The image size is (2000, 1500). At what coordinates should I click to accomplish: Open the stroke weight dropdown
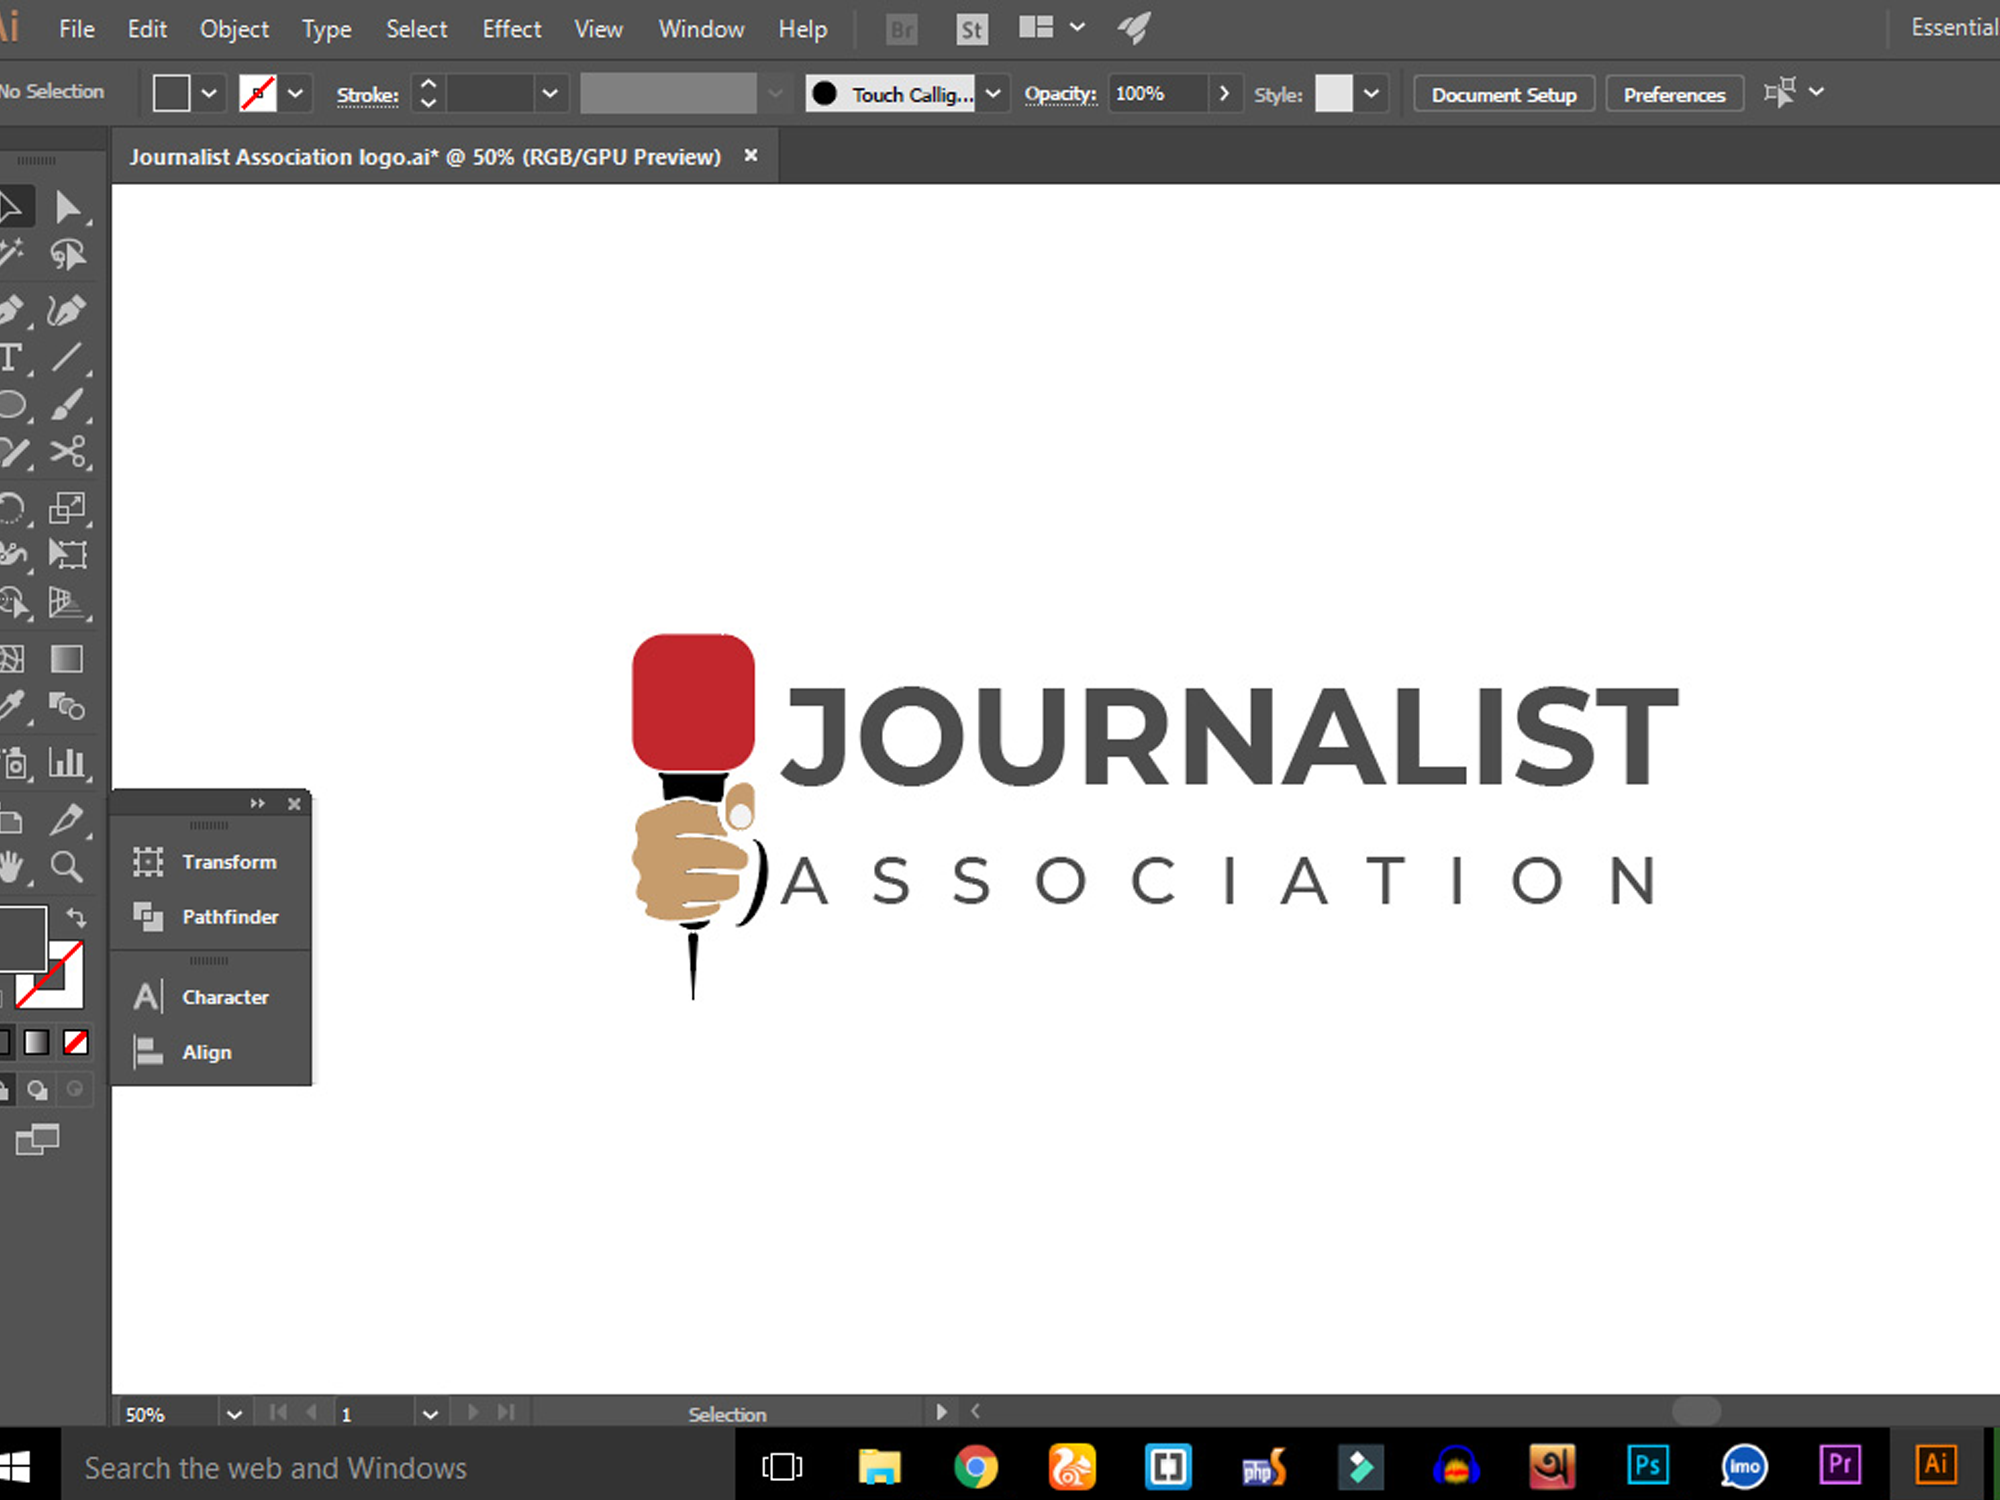(549, 94)
